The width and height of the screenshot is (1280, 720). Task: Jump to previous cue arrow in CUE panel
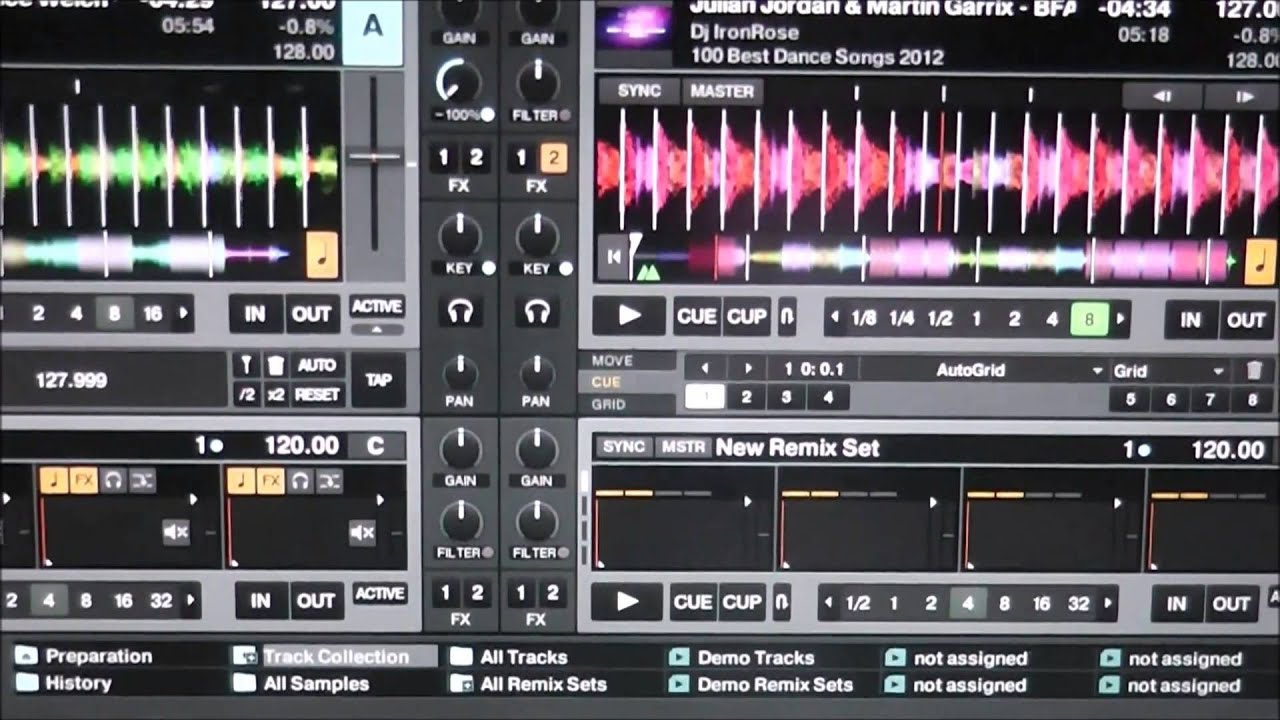pyautogui.click(x=705, y=369)
